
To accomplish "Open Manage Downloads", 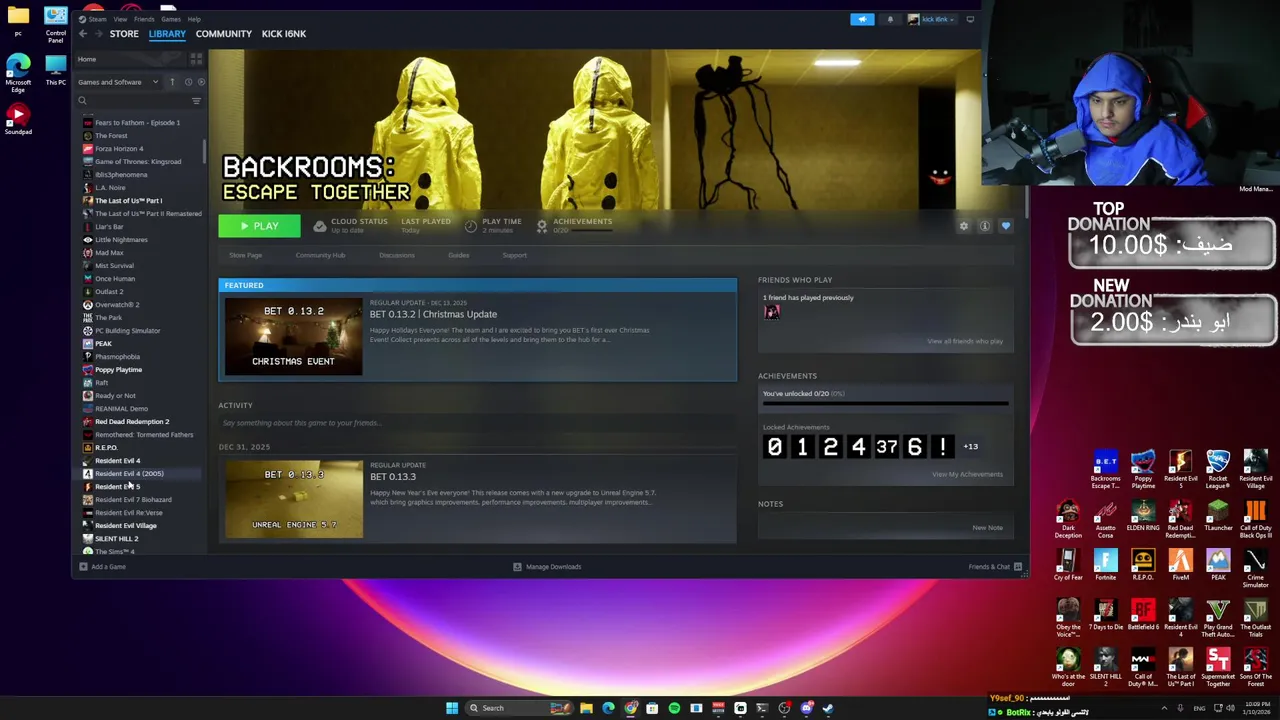I will [547, 567].
